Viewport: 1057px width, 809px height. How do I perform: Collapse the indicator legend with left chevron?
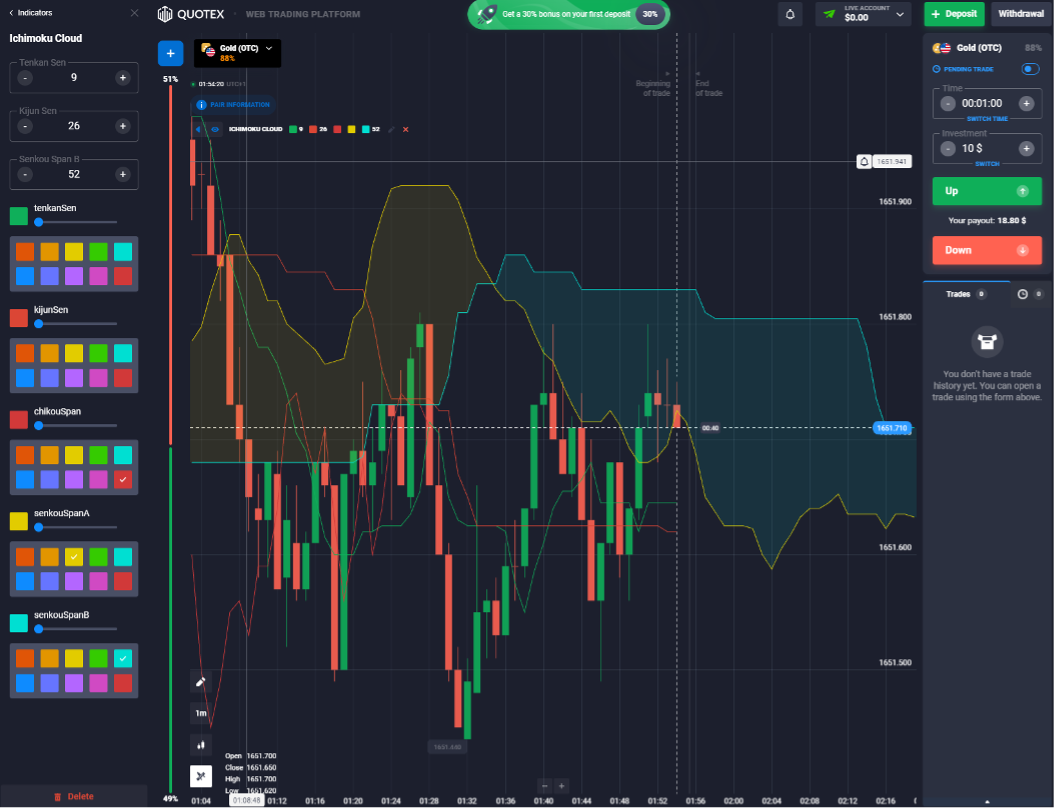199,129
